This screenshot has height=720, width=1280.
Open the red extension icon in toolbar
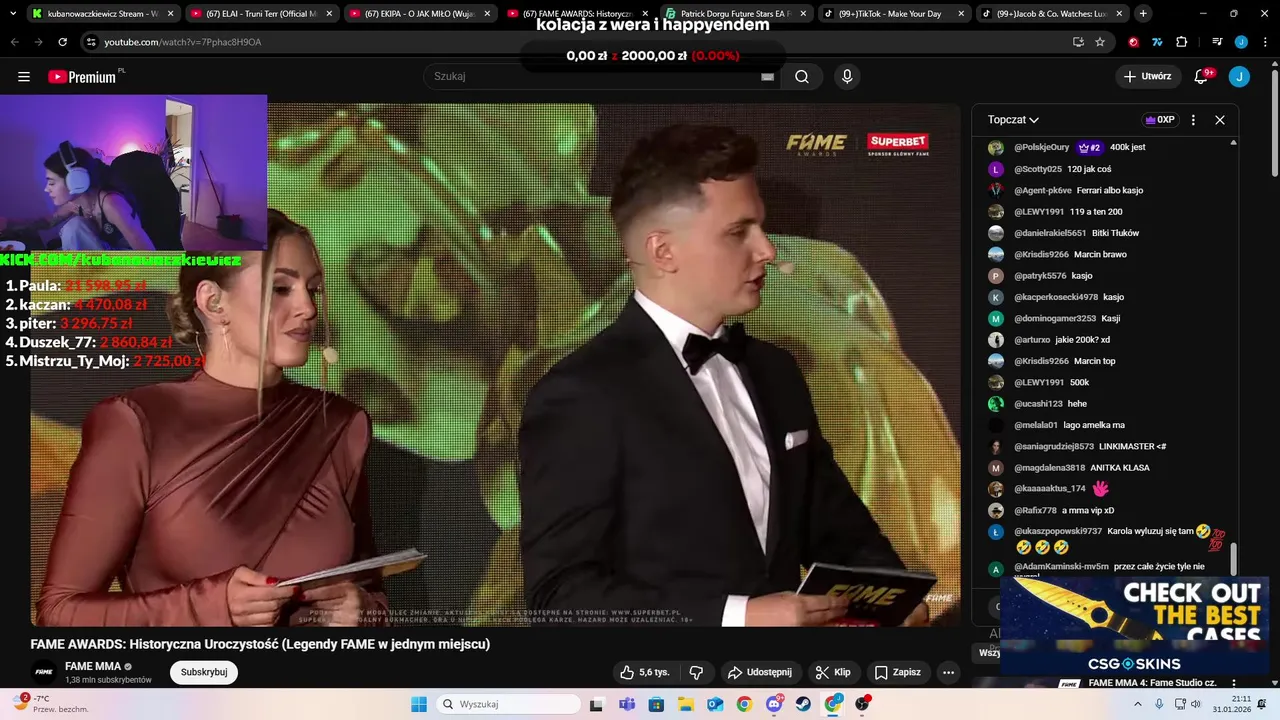pos(1133,42)
